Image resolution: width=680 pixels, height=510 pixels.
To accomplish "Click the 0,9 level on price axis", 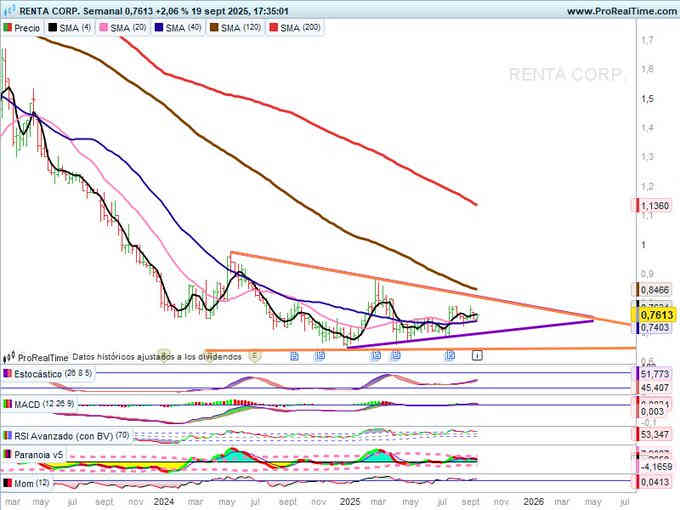I will pyautogui.click(x=647, y=274).
